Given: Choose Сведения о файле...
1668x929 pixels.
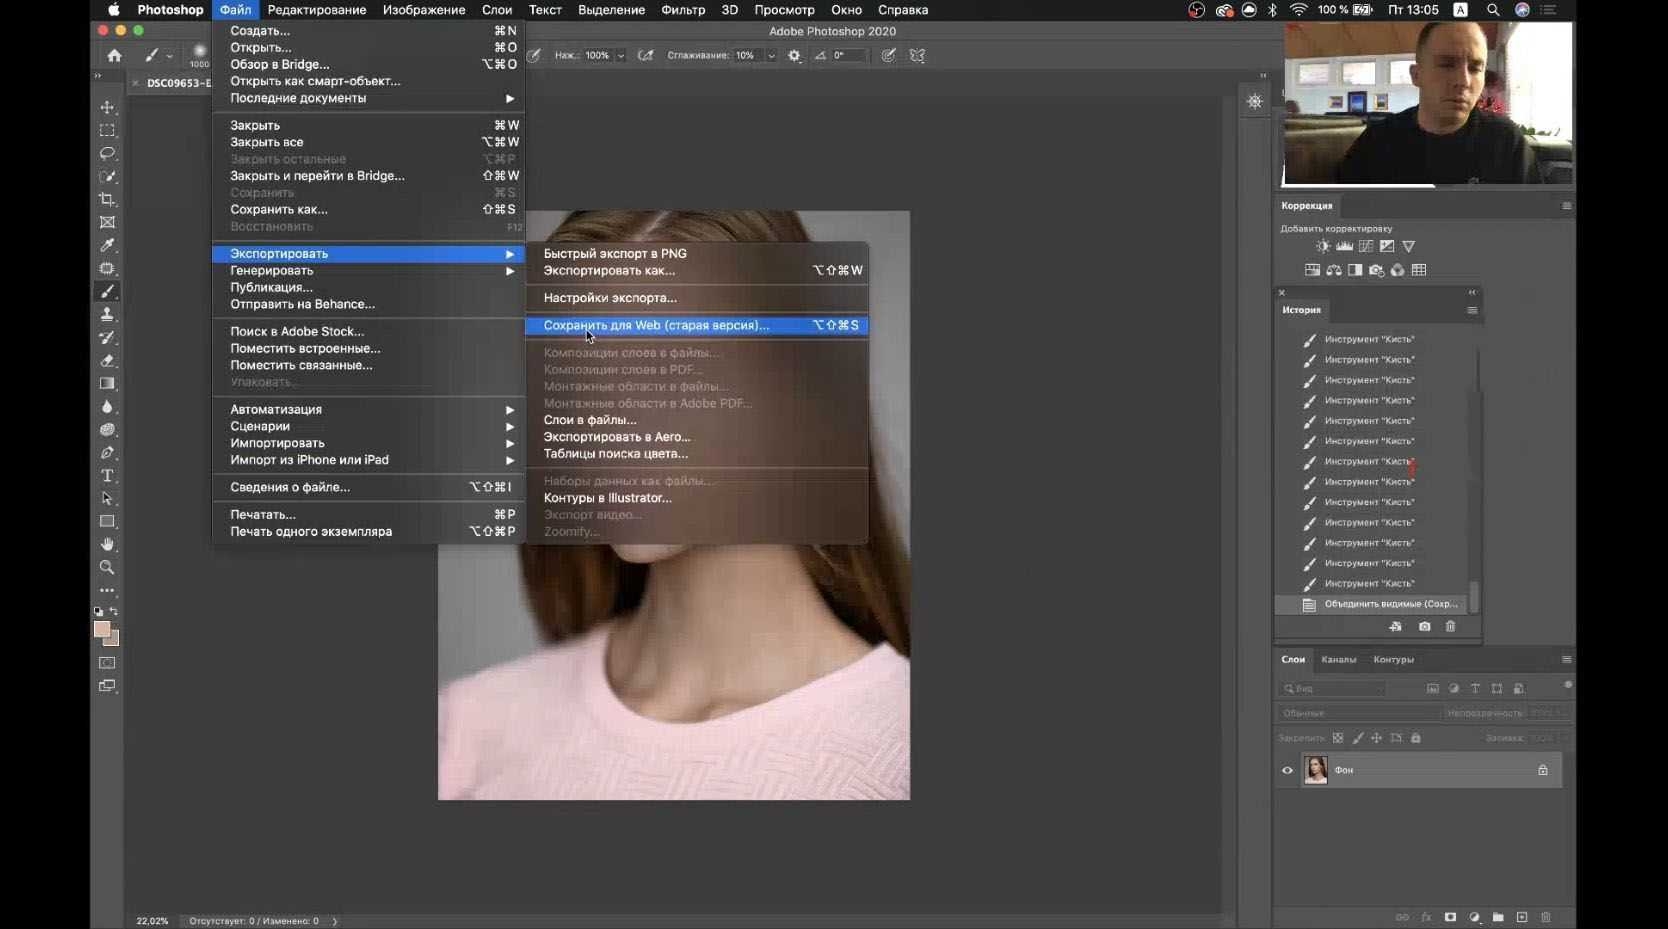Looking at the screenshot, I should point(368,487).
